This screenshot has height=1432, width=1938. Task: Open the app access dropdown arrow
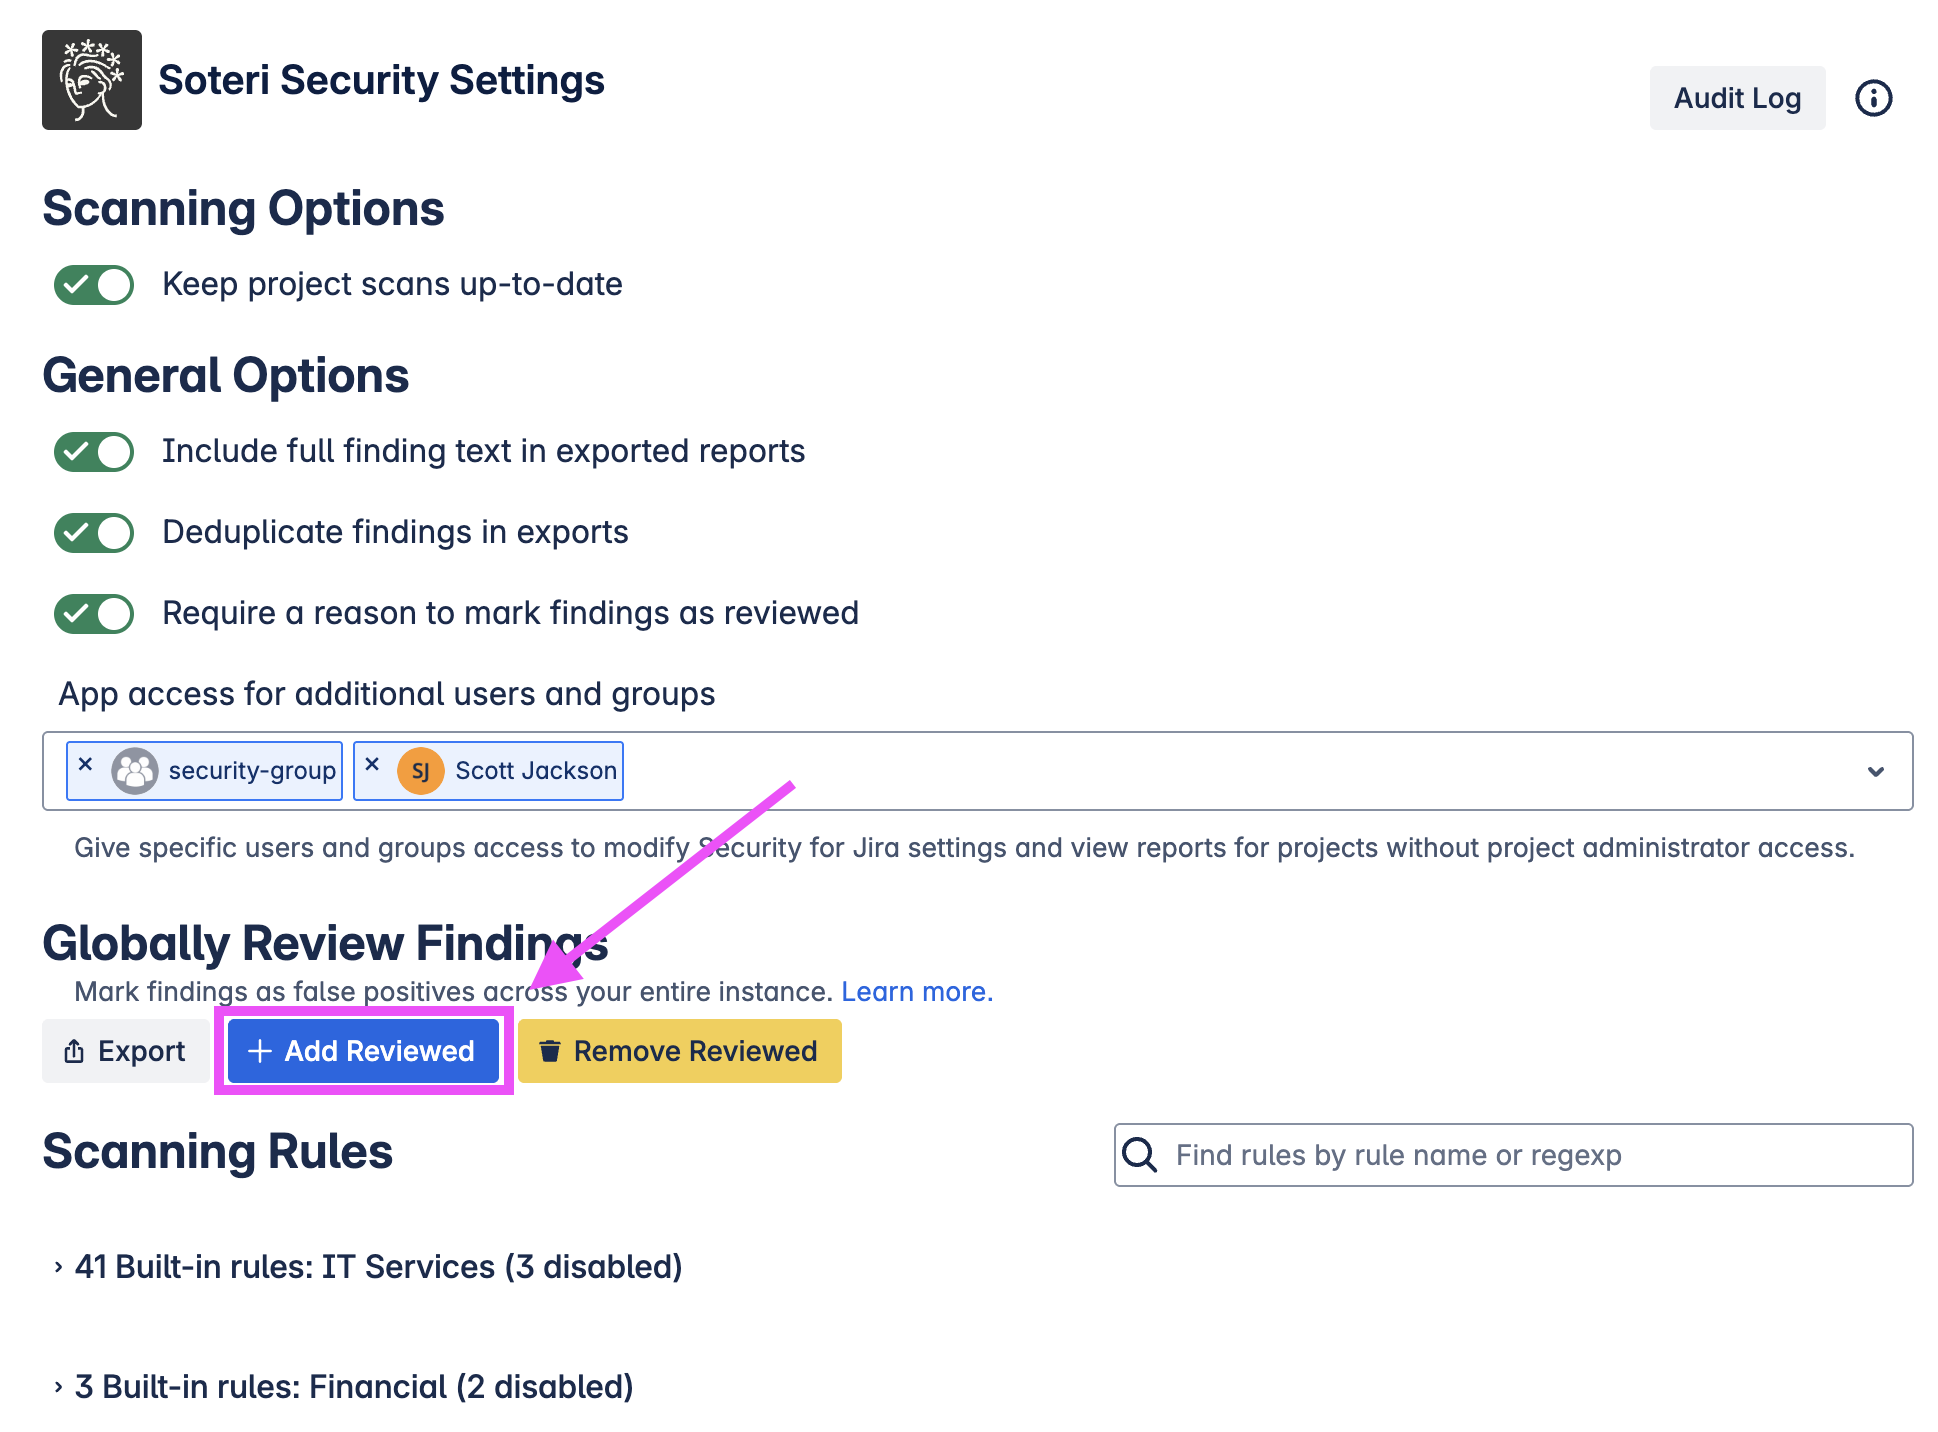tap(1876, 771)
